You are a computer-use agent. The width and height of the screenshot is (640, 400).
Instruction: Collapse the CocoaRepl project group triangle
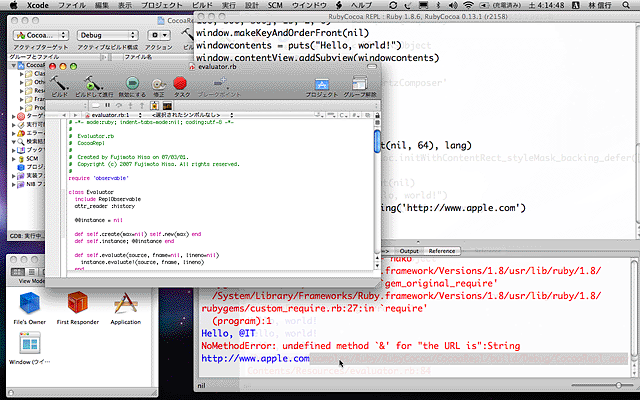point(13,65)
